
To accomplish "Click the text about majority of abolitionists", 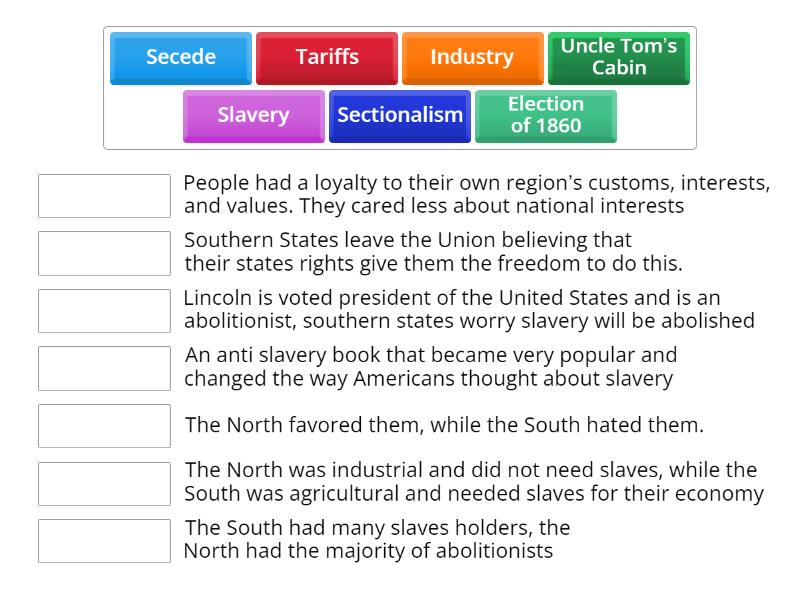I will [x=377, y=540].
